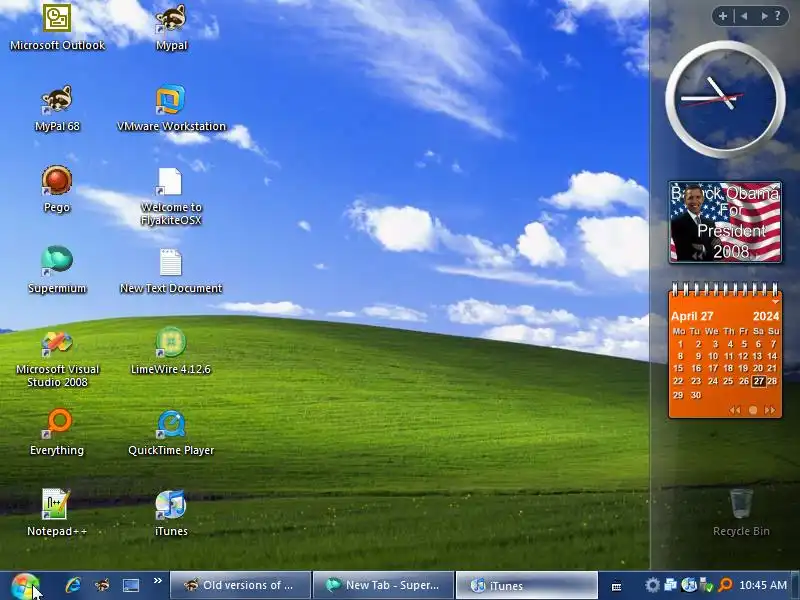Click the windows sidebar tray icon

click(670, 585)
